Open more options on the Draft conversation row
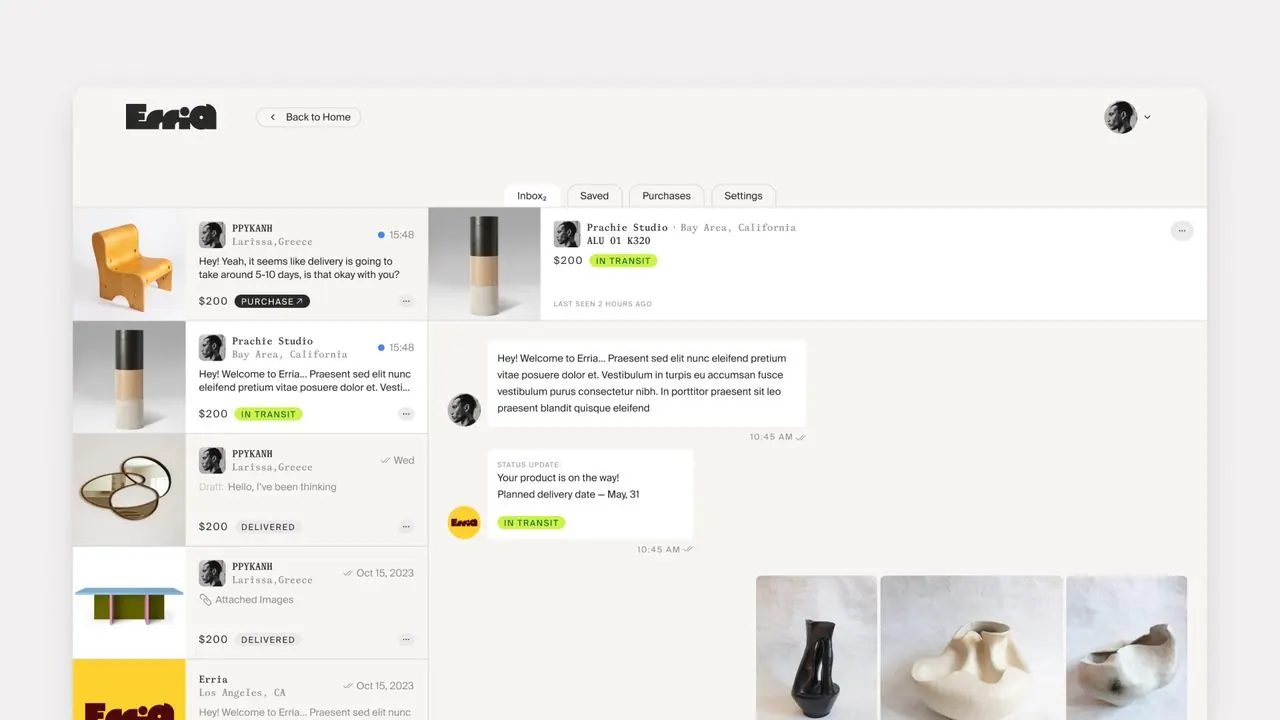This screenshot has height=720, width=1280. pyautogui.click(x=406, y=527)
